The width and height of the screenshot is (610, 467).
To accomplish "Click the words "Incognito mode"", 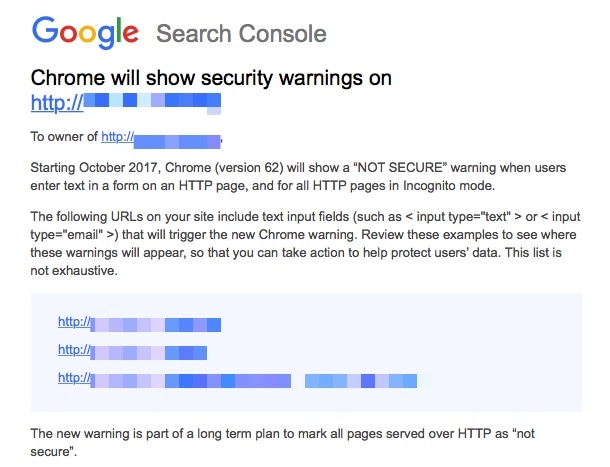I will (449, 186).
